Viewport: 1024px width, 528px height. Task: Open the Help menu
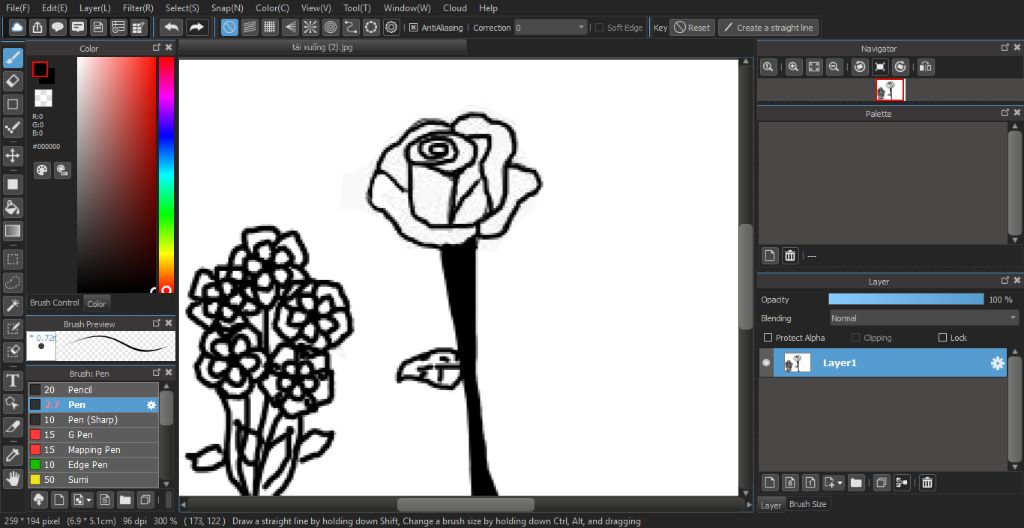488,8
